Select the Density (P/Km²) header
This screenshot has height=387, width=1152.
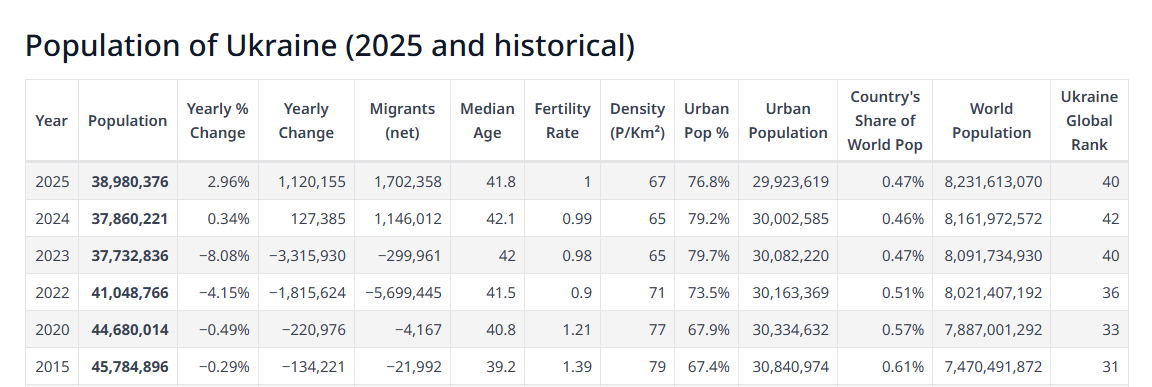[638, 120]
